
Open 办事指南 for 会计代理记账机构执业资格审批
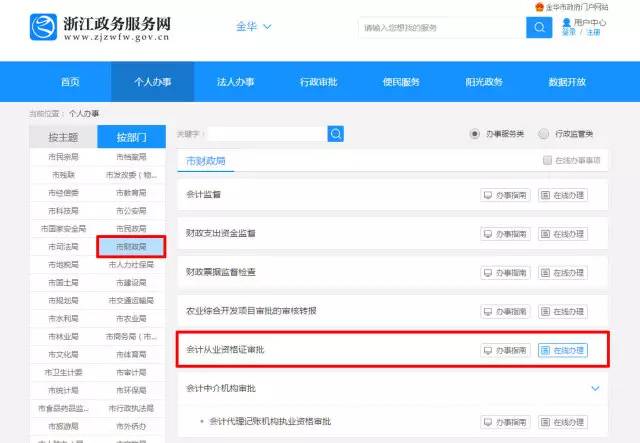(x=505, y=422)
